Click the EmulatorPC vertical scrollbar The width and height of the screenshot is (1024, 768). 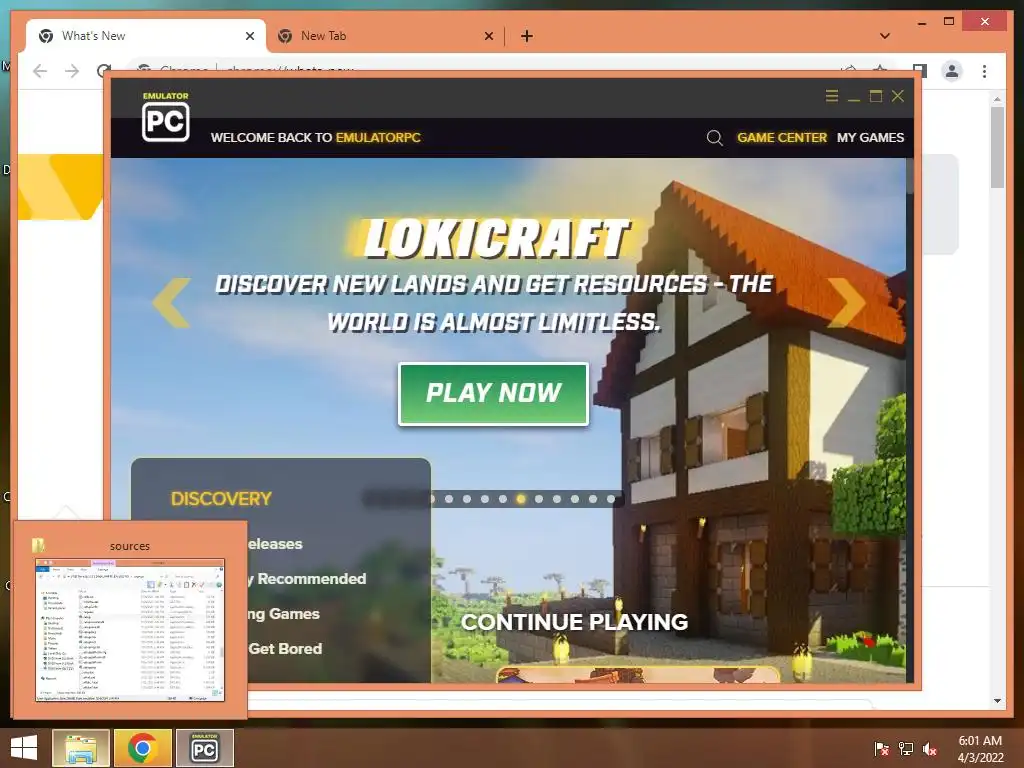tap(909, 176)
